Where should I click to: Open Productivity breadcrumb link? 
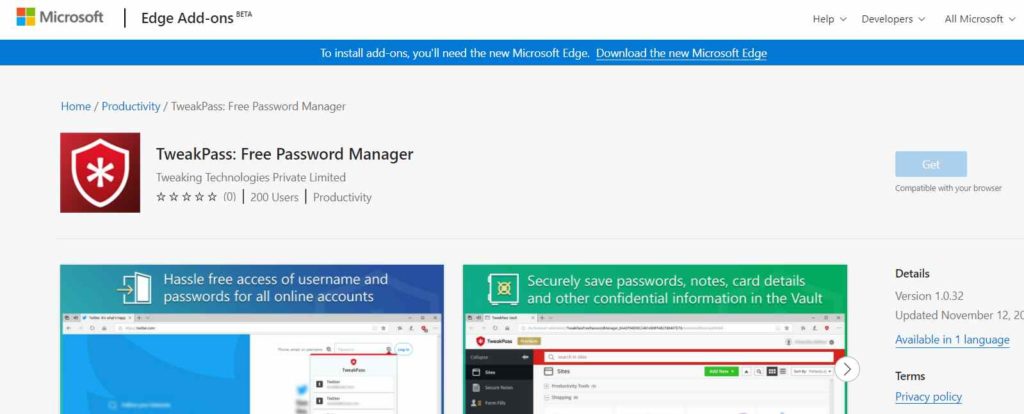click(x=131, y=106)
